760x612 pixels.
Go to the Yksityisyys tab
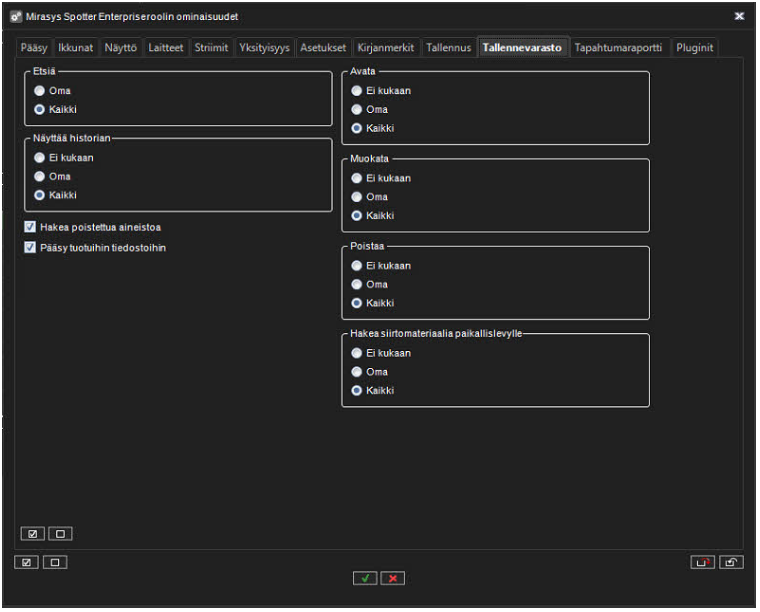tap(264, 48)
